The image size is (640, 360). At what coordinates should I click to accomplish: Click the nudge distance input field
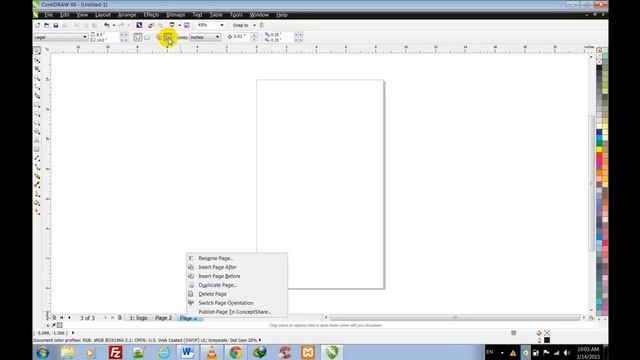coord(241,37)
